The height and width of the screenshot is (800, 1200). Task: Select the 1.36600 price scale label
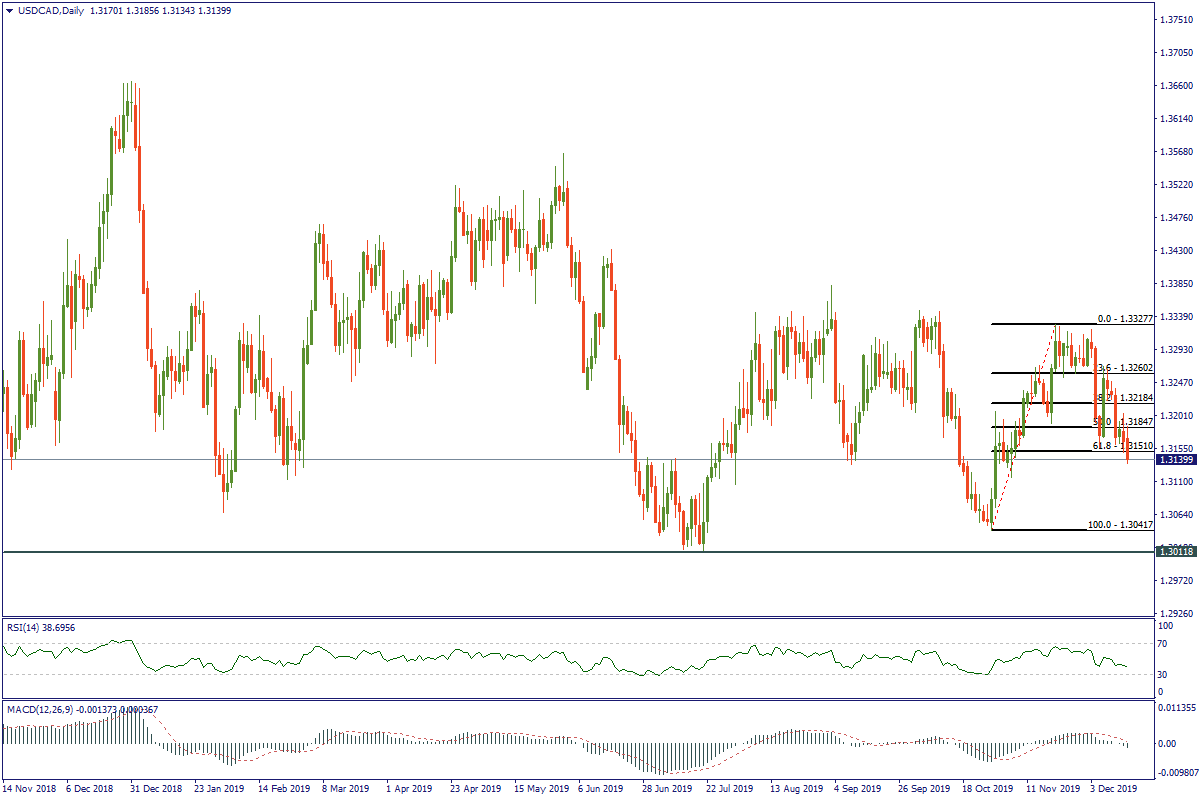pos(1175,85)
